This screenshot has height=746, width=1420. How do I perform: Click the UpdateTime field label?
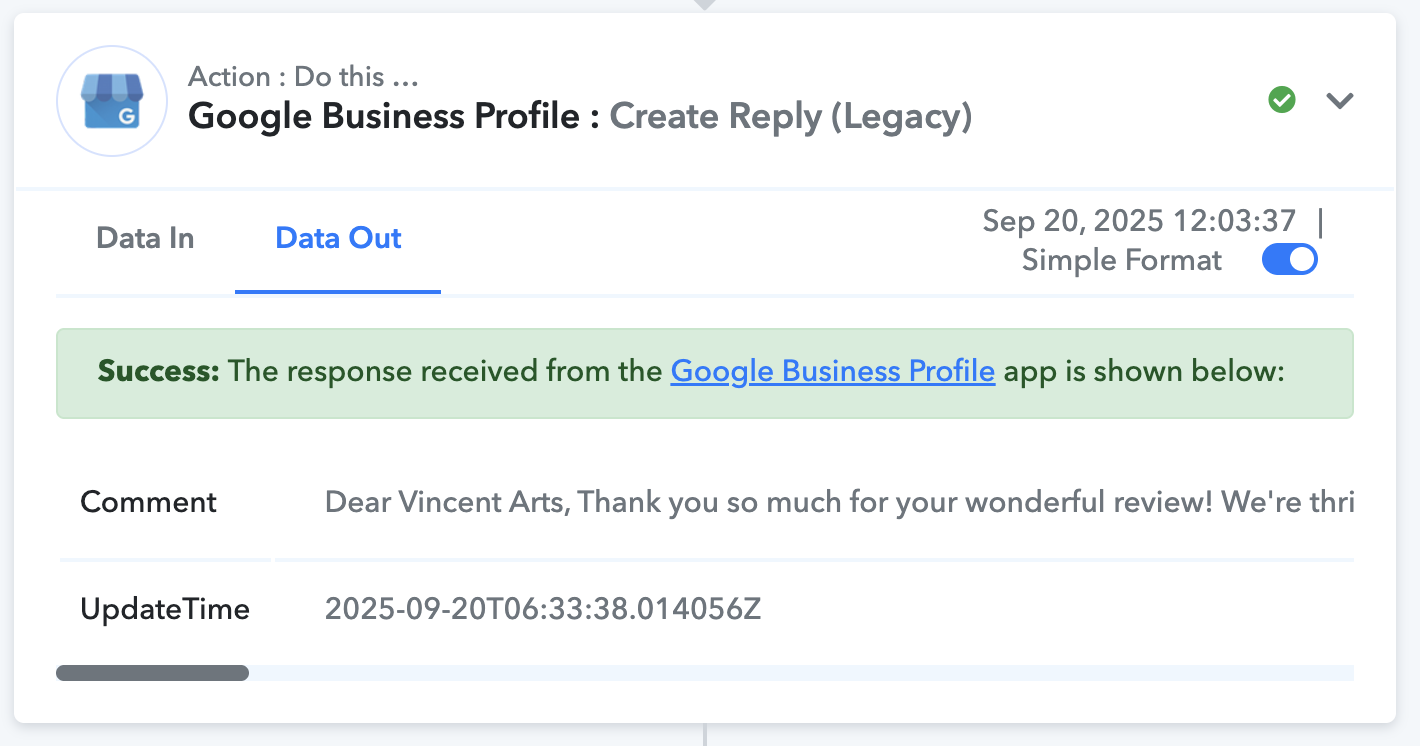pos(165,608)
